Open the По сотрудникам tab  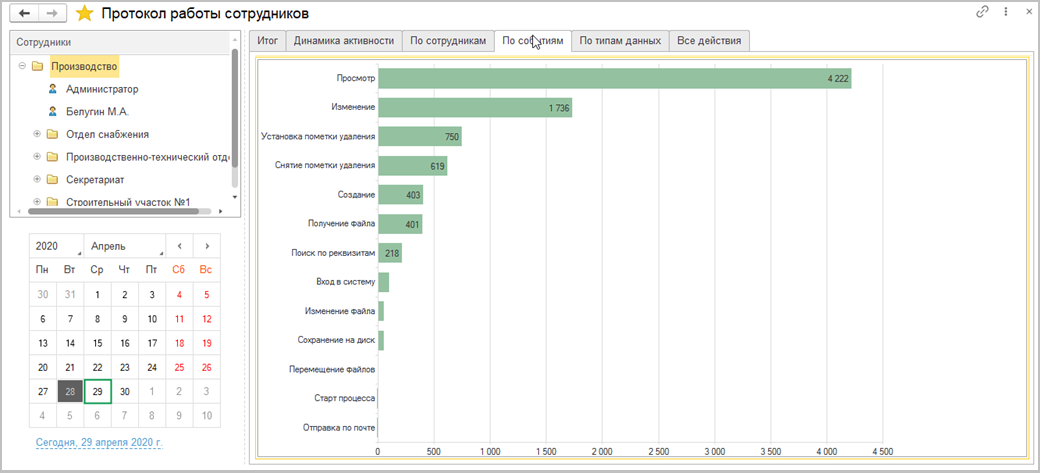[448, 40]
